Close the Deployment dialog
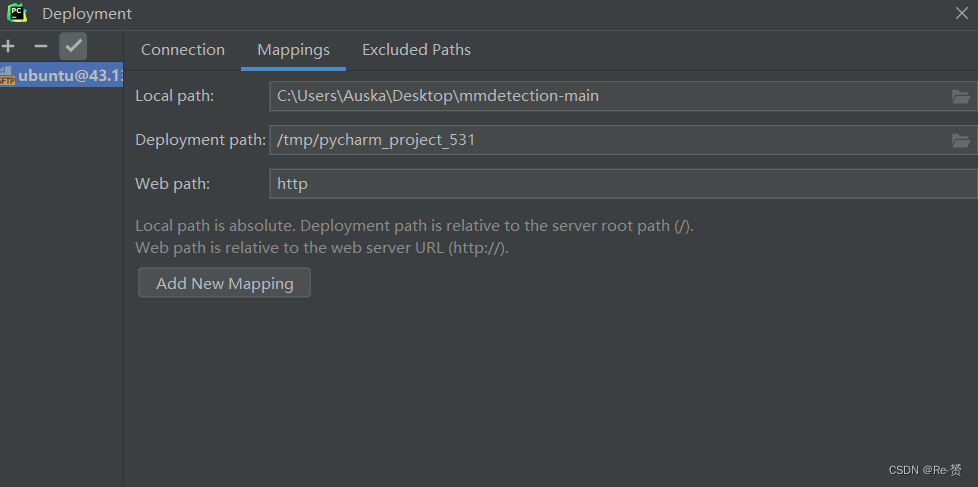Viewport: 978px width, 487px height. (x=962, y=13)
